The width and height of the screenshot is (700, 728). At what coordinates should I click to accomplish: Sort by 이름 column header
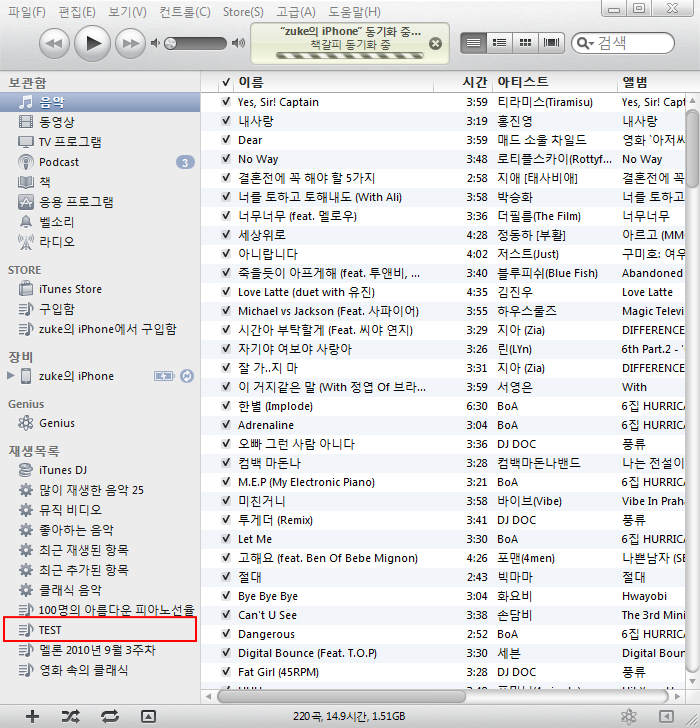(x=334, y=82)
